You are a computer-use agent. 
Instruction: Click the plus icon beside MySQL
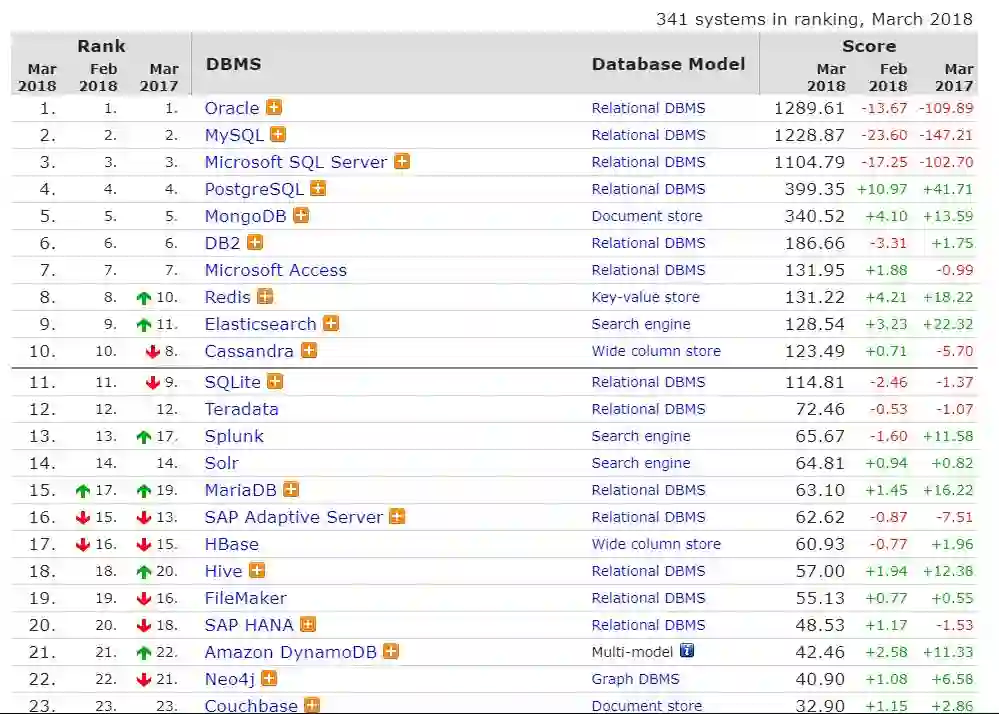coord(278,134)
